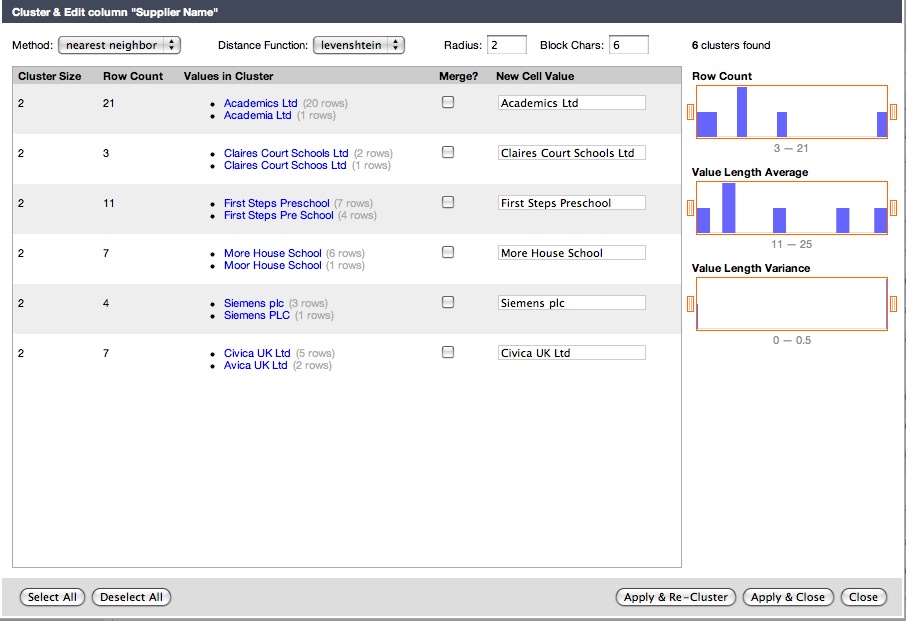This screenshot has width=906, height=621.
Task: Edit the New Cell Value for First Steps Preschool
Action: pyautogui.click(x=571, y=203)
